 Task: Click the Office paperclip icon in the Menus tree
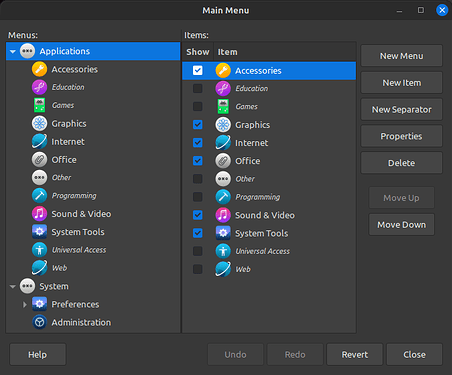[39, 160]
